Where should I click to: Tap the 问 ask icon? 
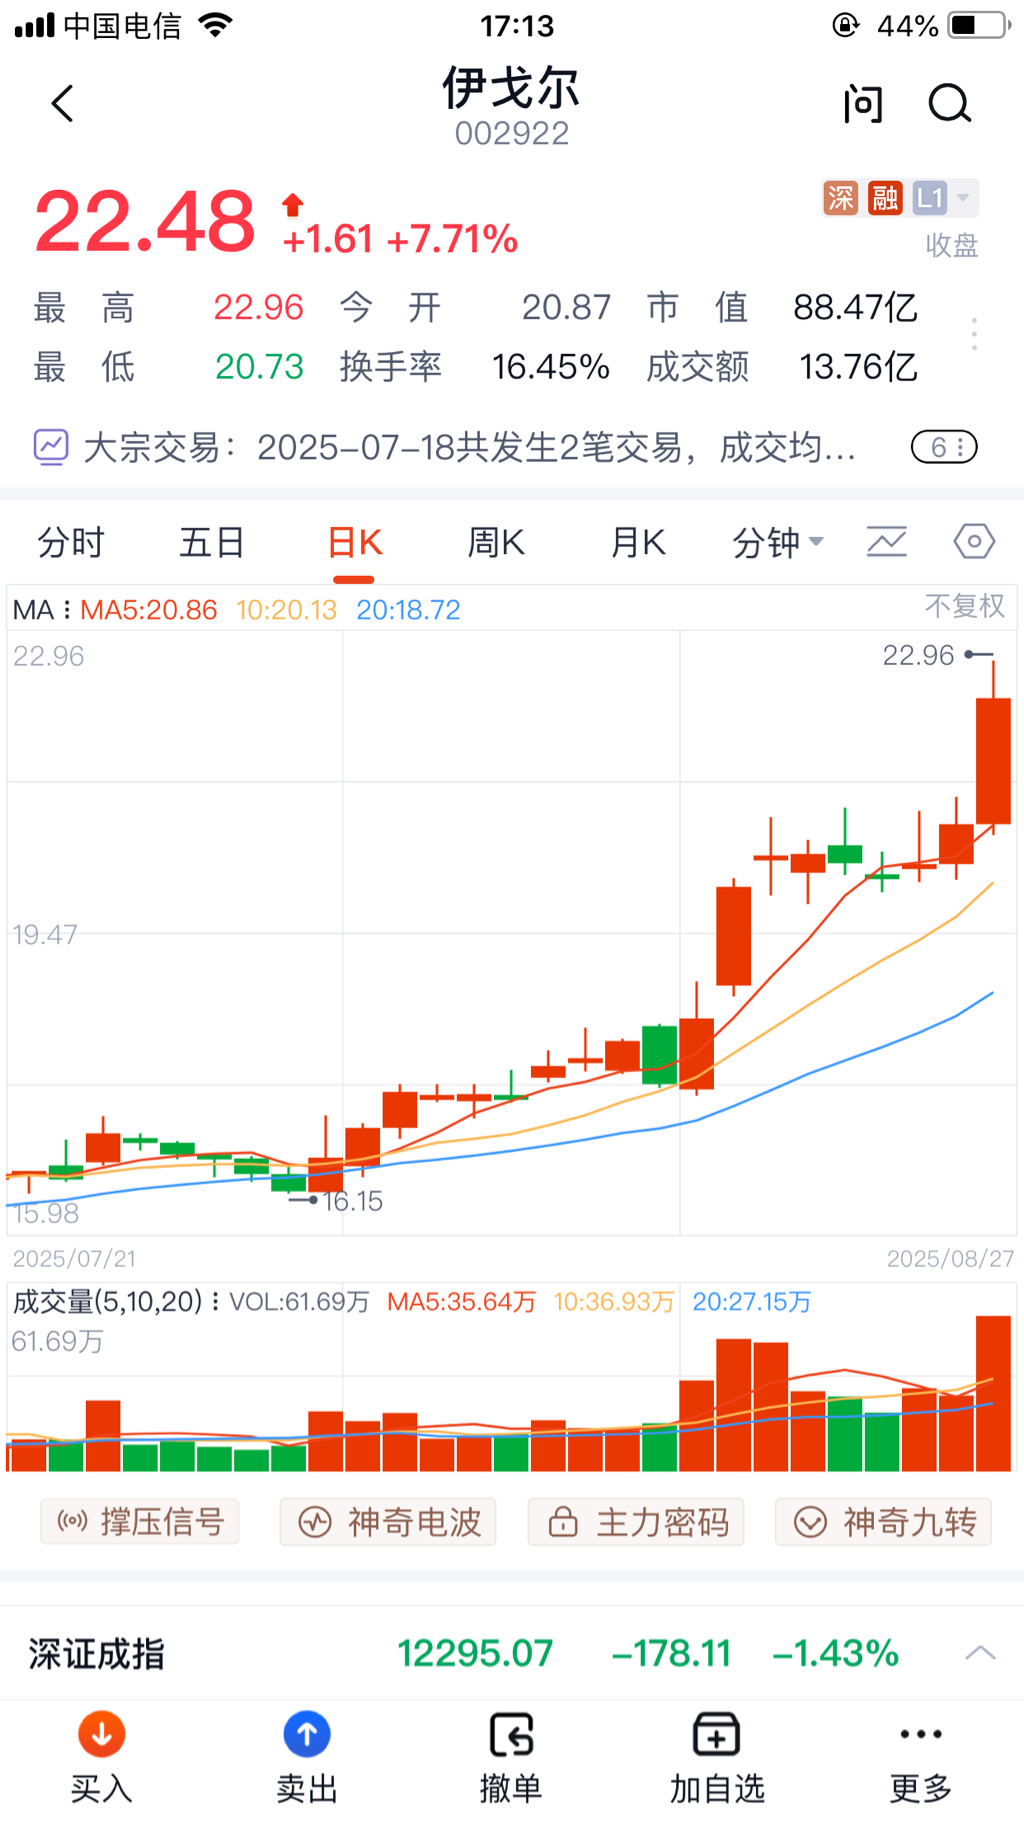[x=862, y=103]
